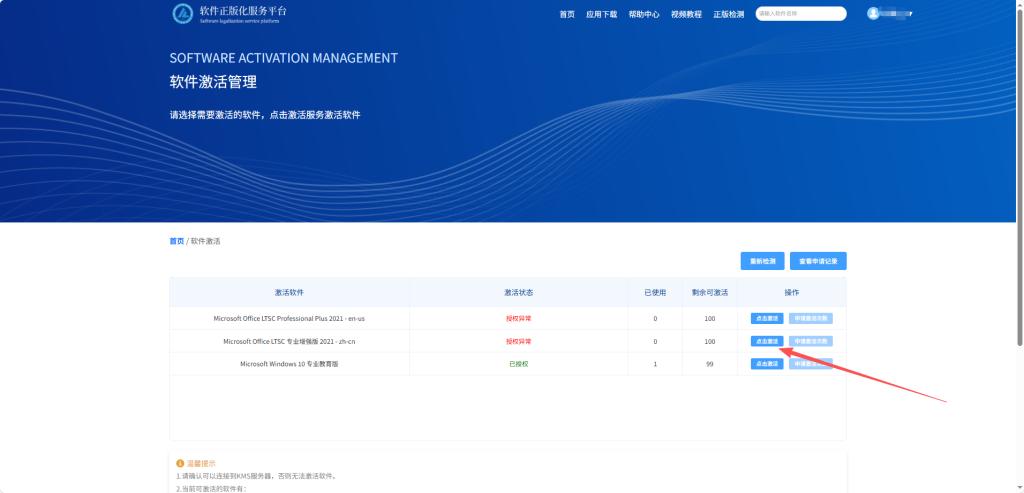This screenshot has height=493, width=1024.
Task: Click the 激活状态 column header
Action: tap(519, 293)
